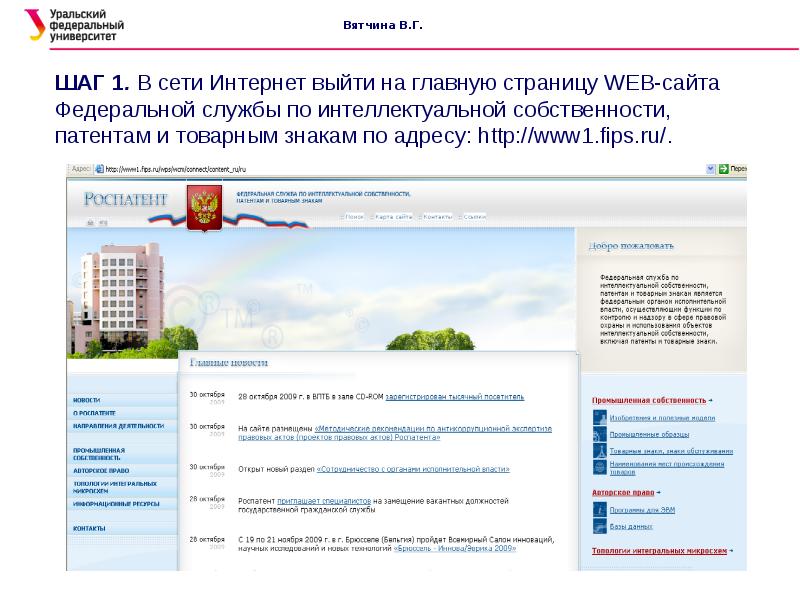
Task: Click the icon beside Изобретения и полезные модели
Action: 600,418
